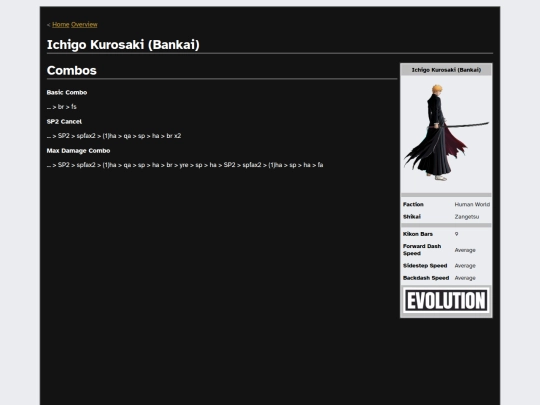The height and width of the screenshot is (405, 540).
Task: Click the Shikai label in infobox
Action: pos(412,217)
